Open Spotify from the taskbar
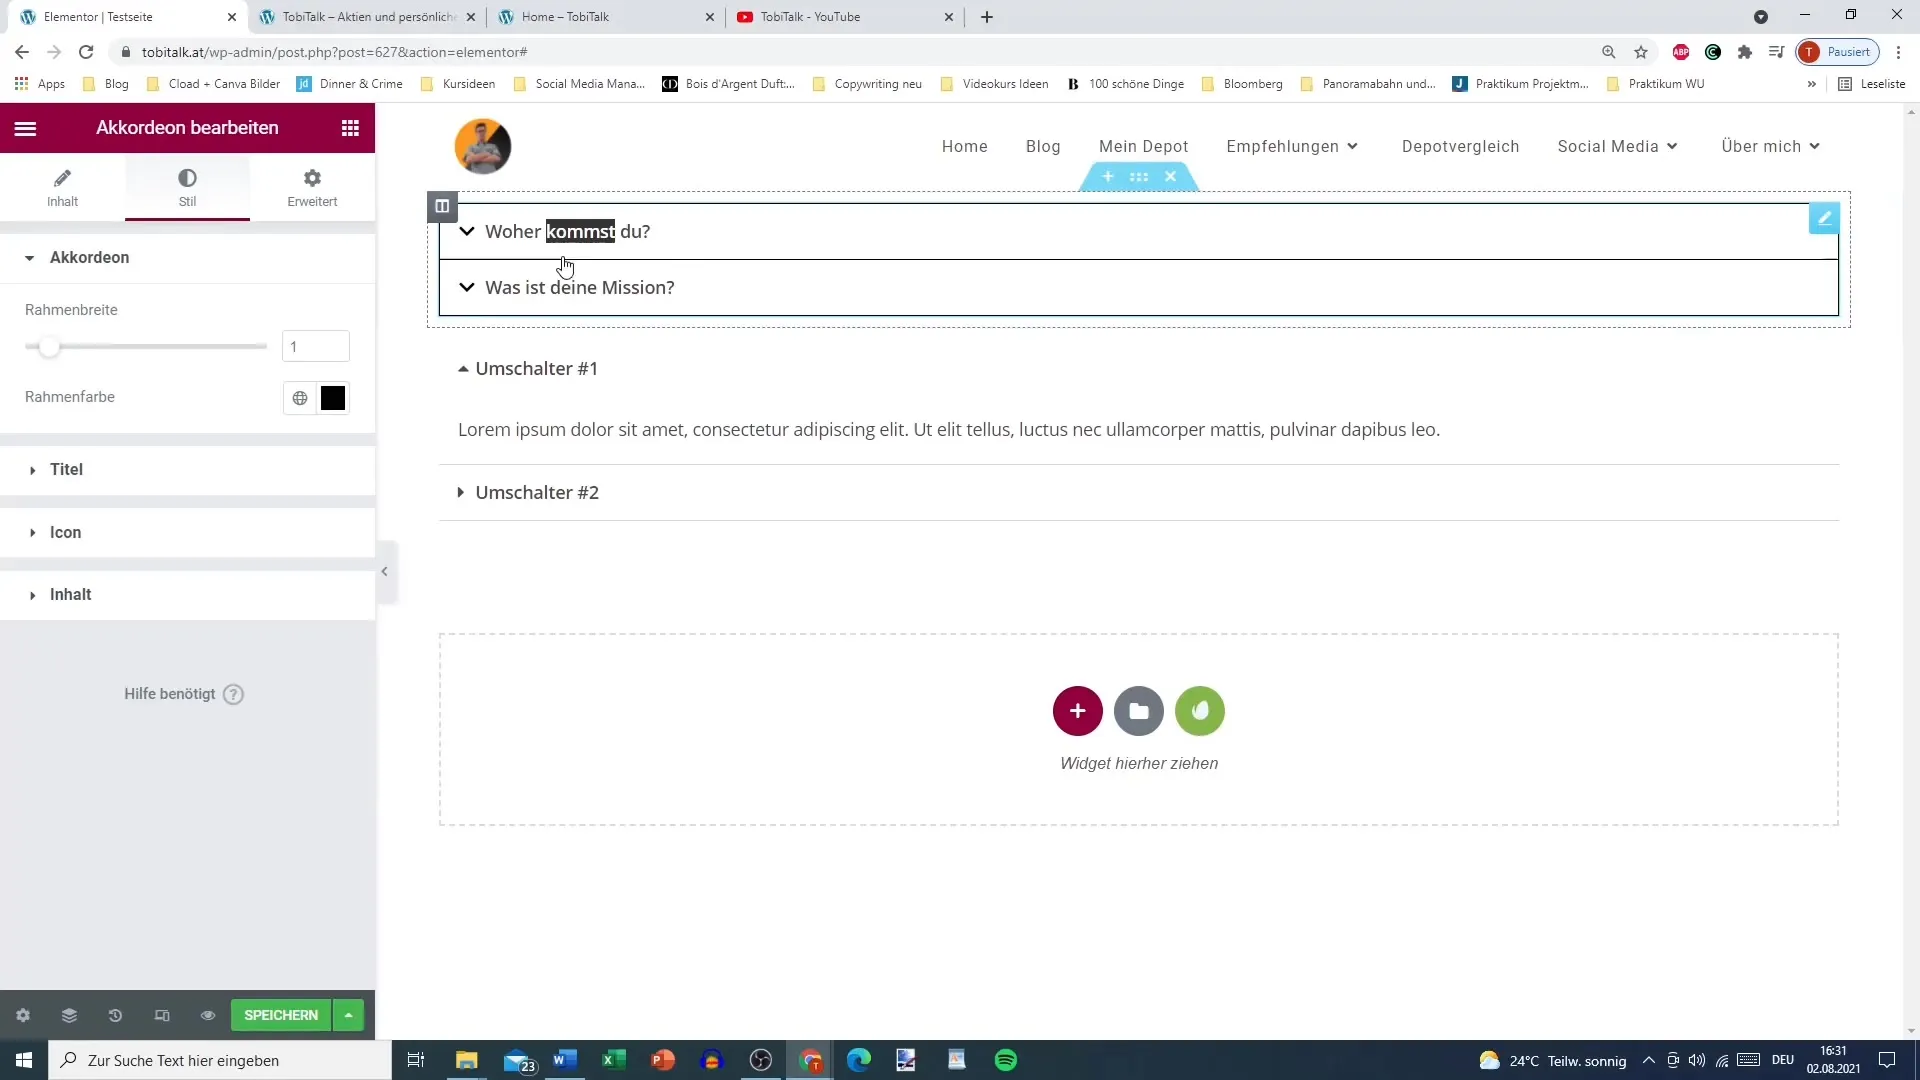1920x1080 pixels. pyautogui.click(x=1006, y=1060)
